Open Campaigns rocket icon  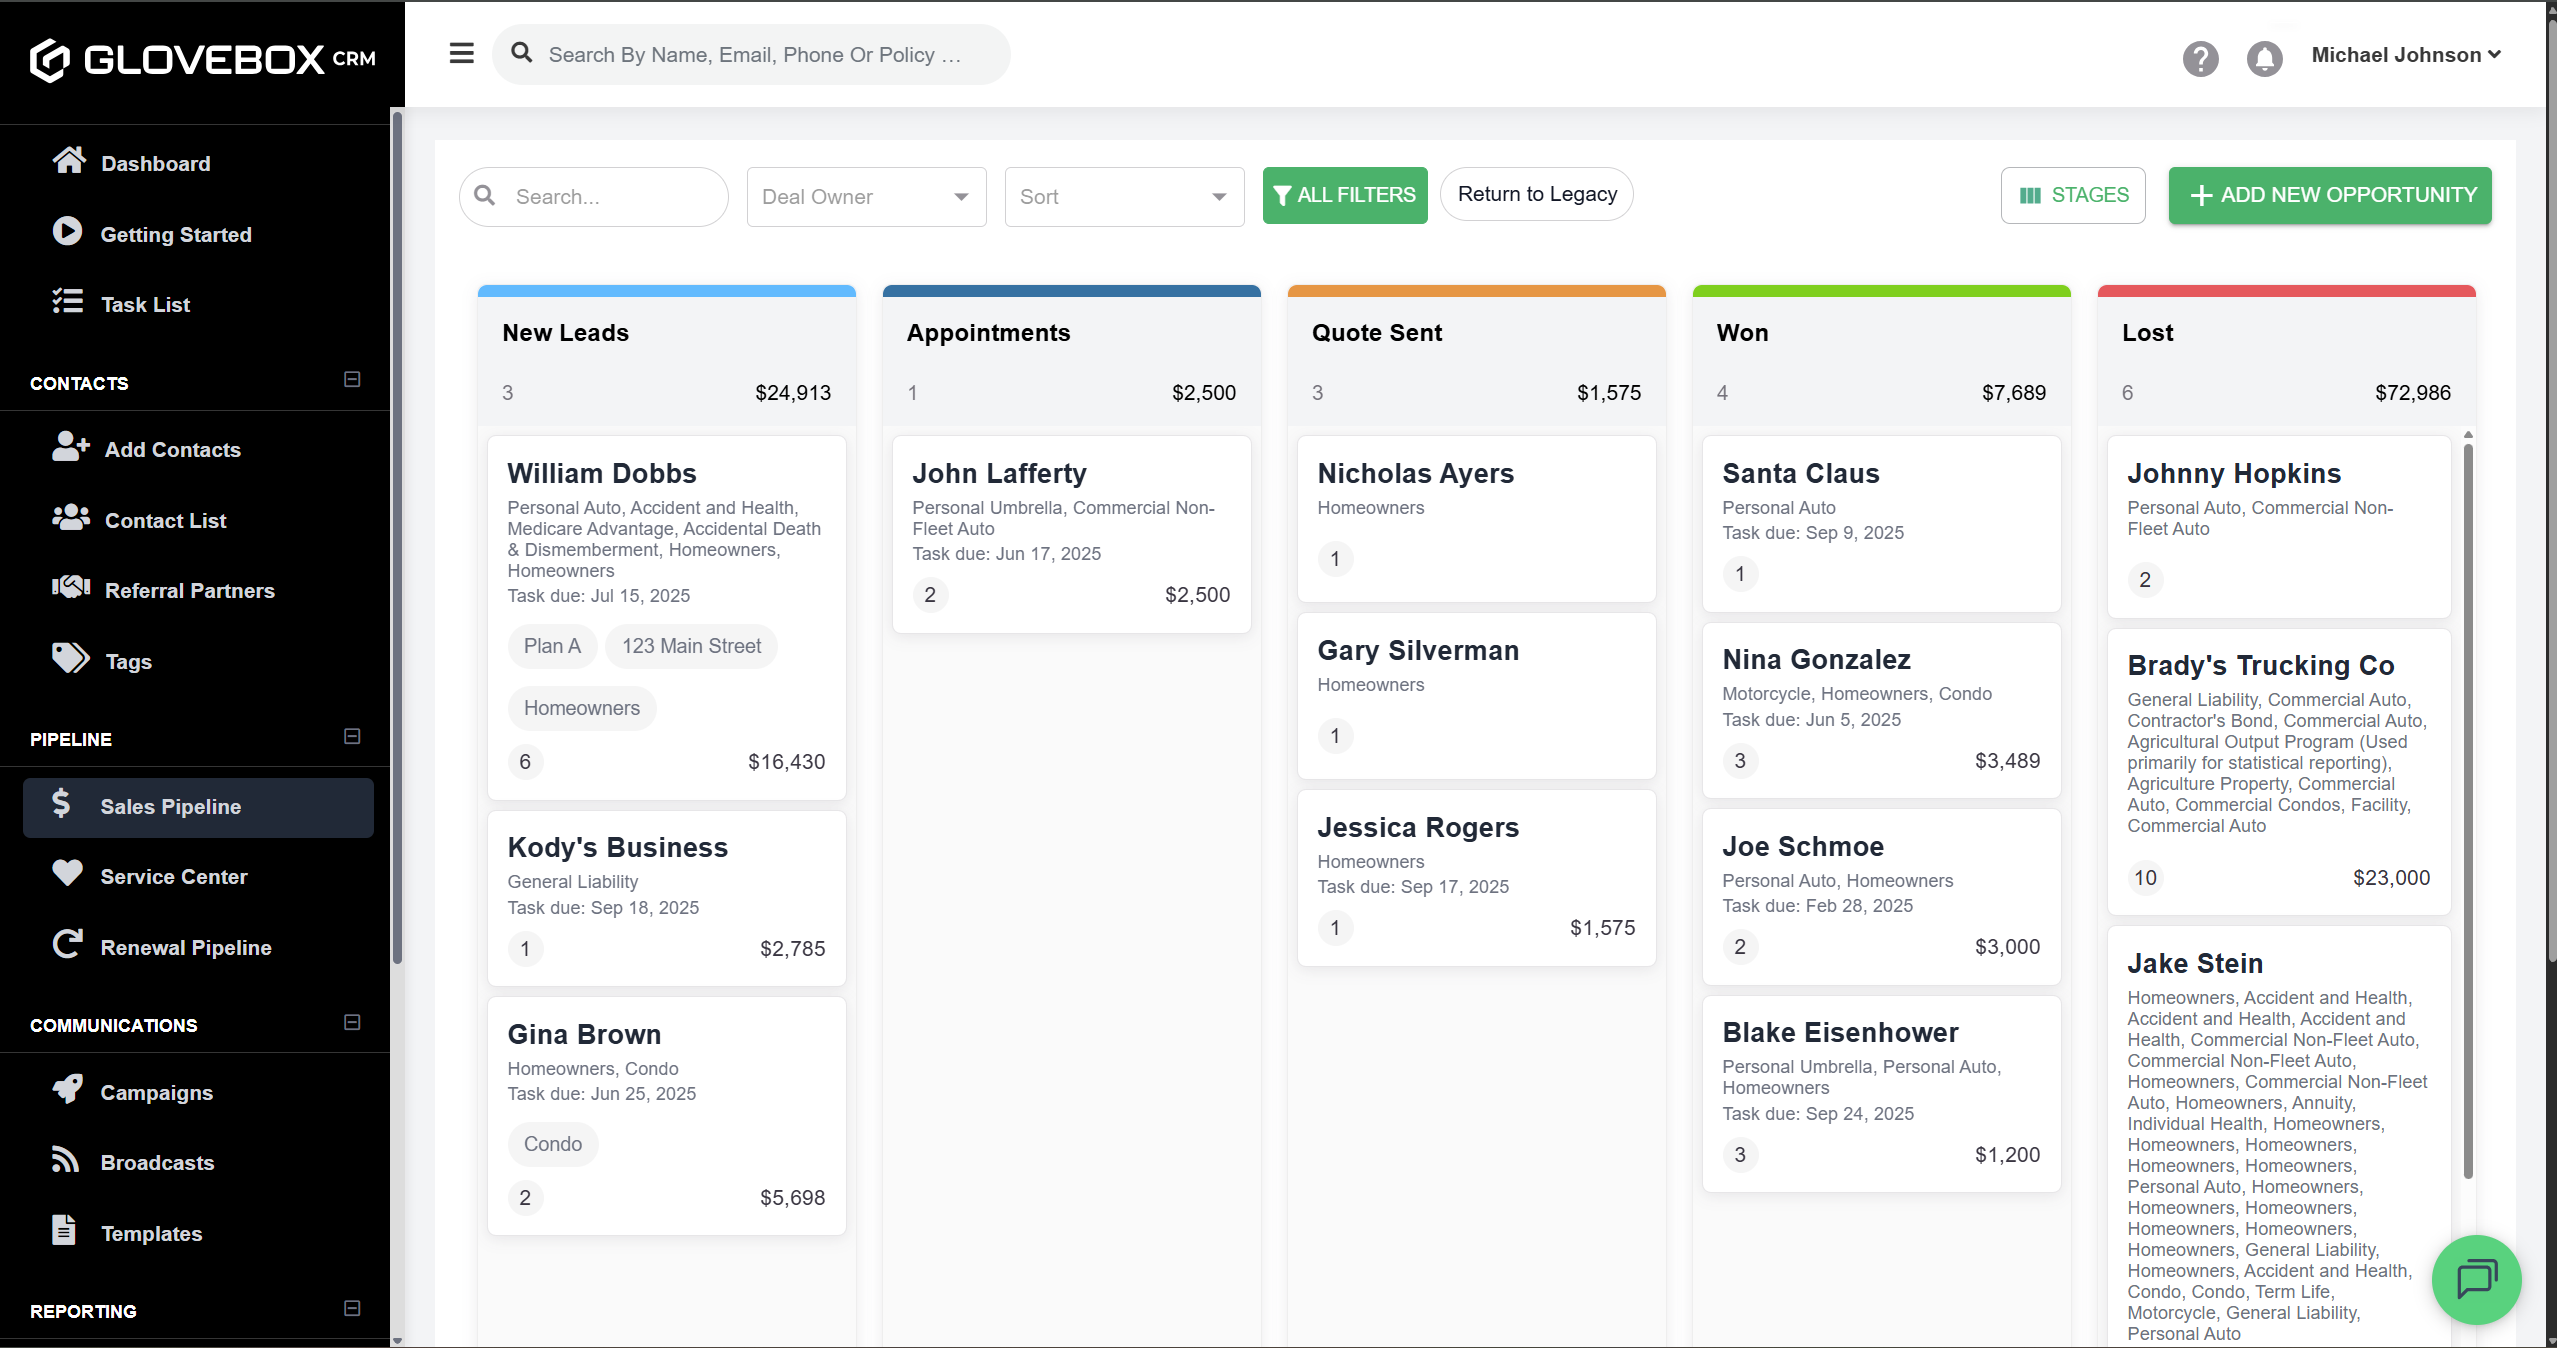pyautogui.click(x=67, y=1089)
